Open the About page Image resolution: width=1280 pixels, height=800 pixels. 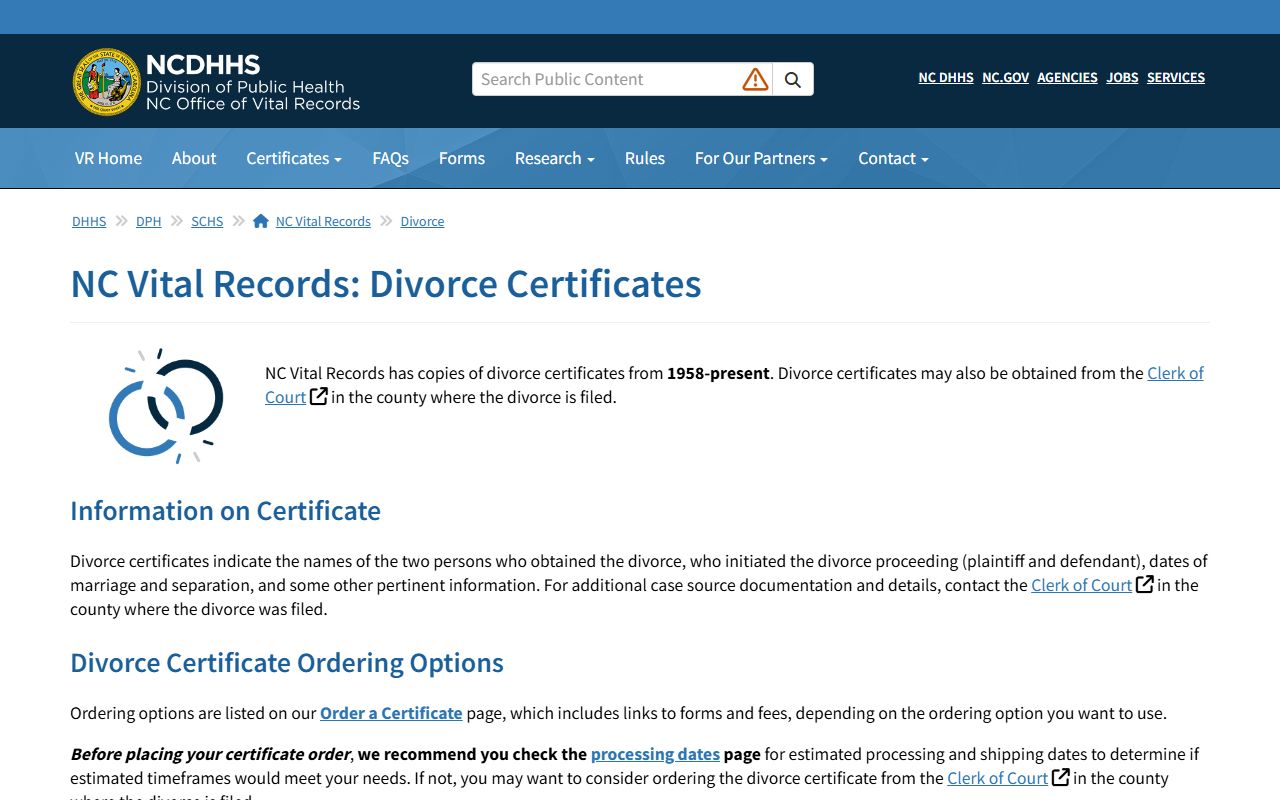(x=194, y=158)
